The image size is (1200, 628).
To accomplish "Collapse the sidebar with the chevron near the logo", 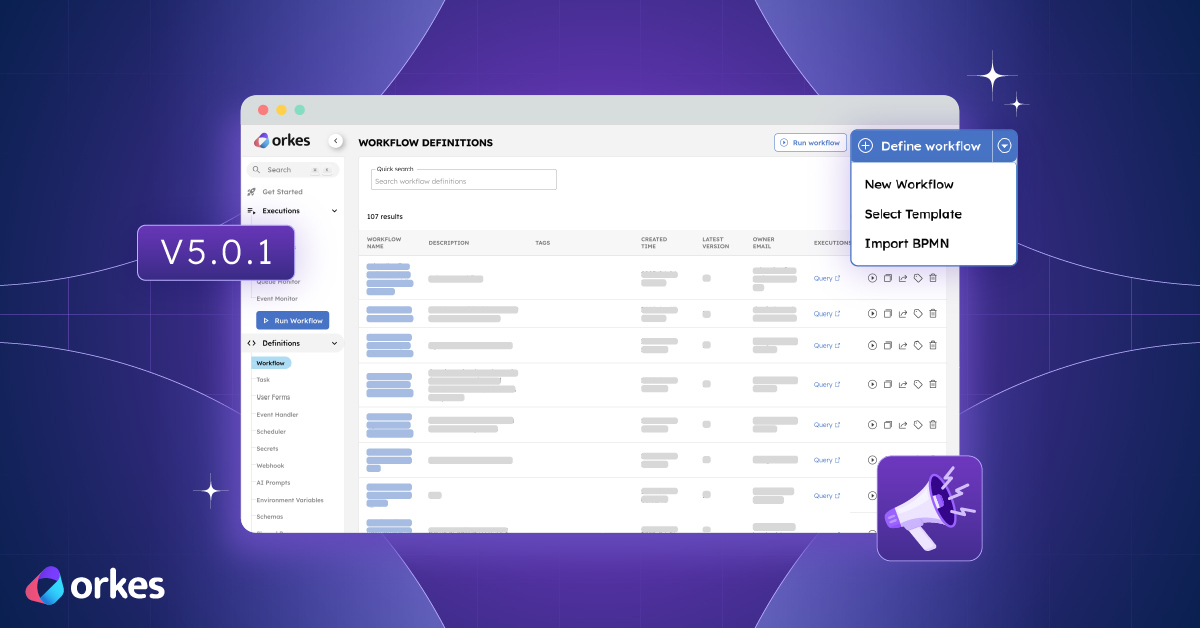I will [334, 141].
